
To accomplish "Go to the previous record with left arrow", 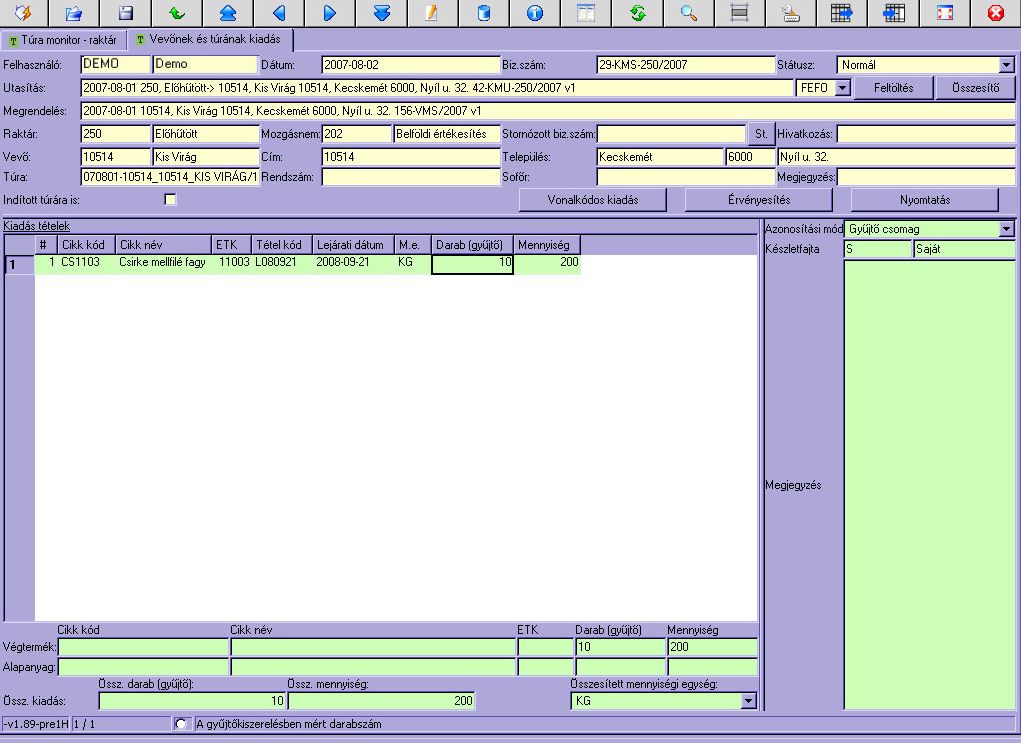I will tap(279, 13).
